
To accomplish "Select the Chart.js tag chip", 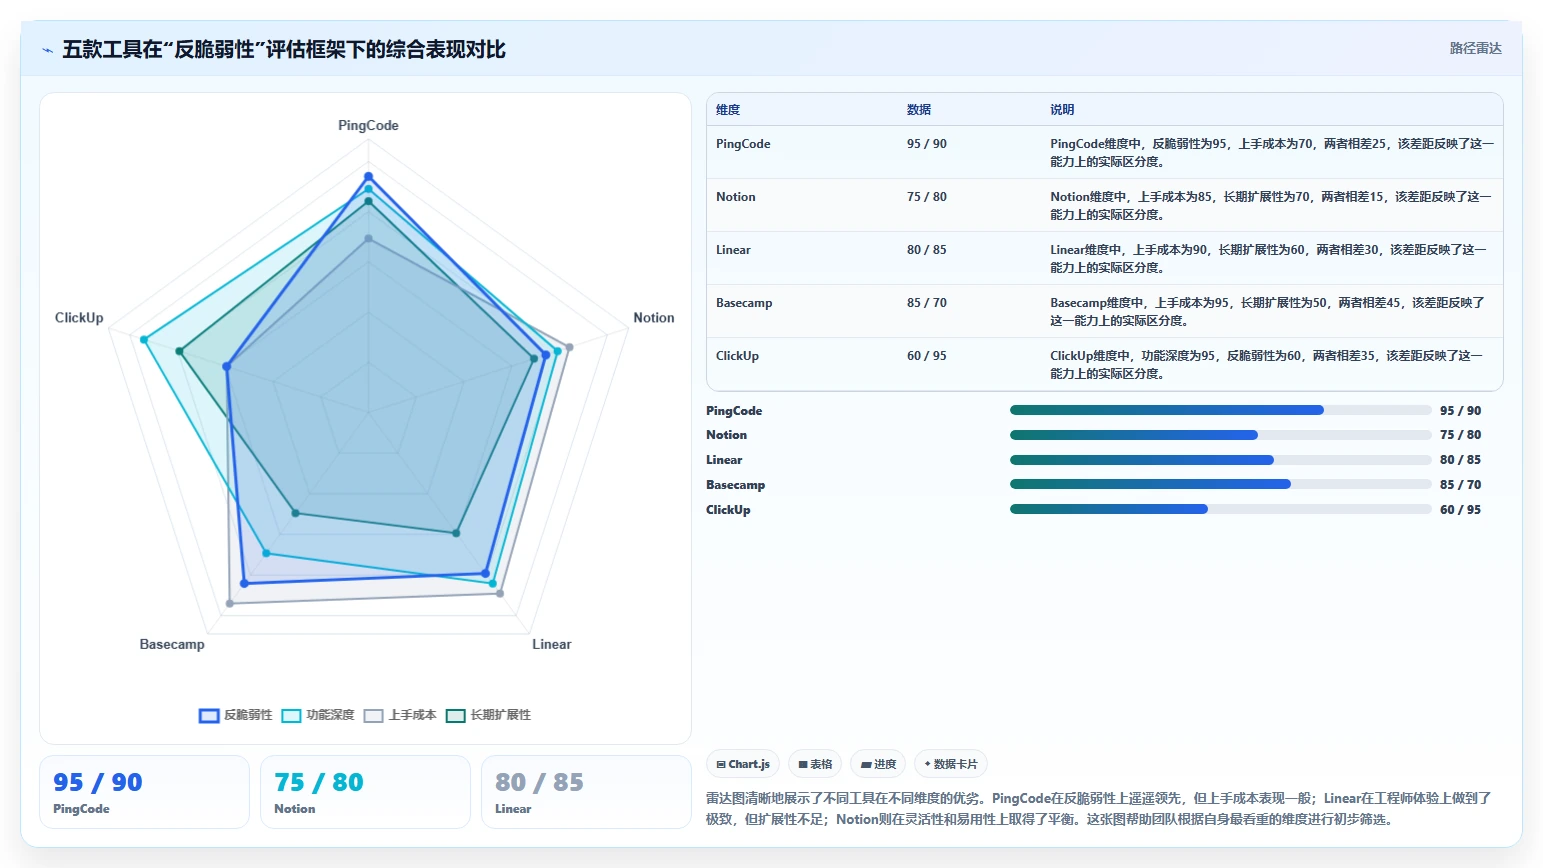I will click(743, 764).
